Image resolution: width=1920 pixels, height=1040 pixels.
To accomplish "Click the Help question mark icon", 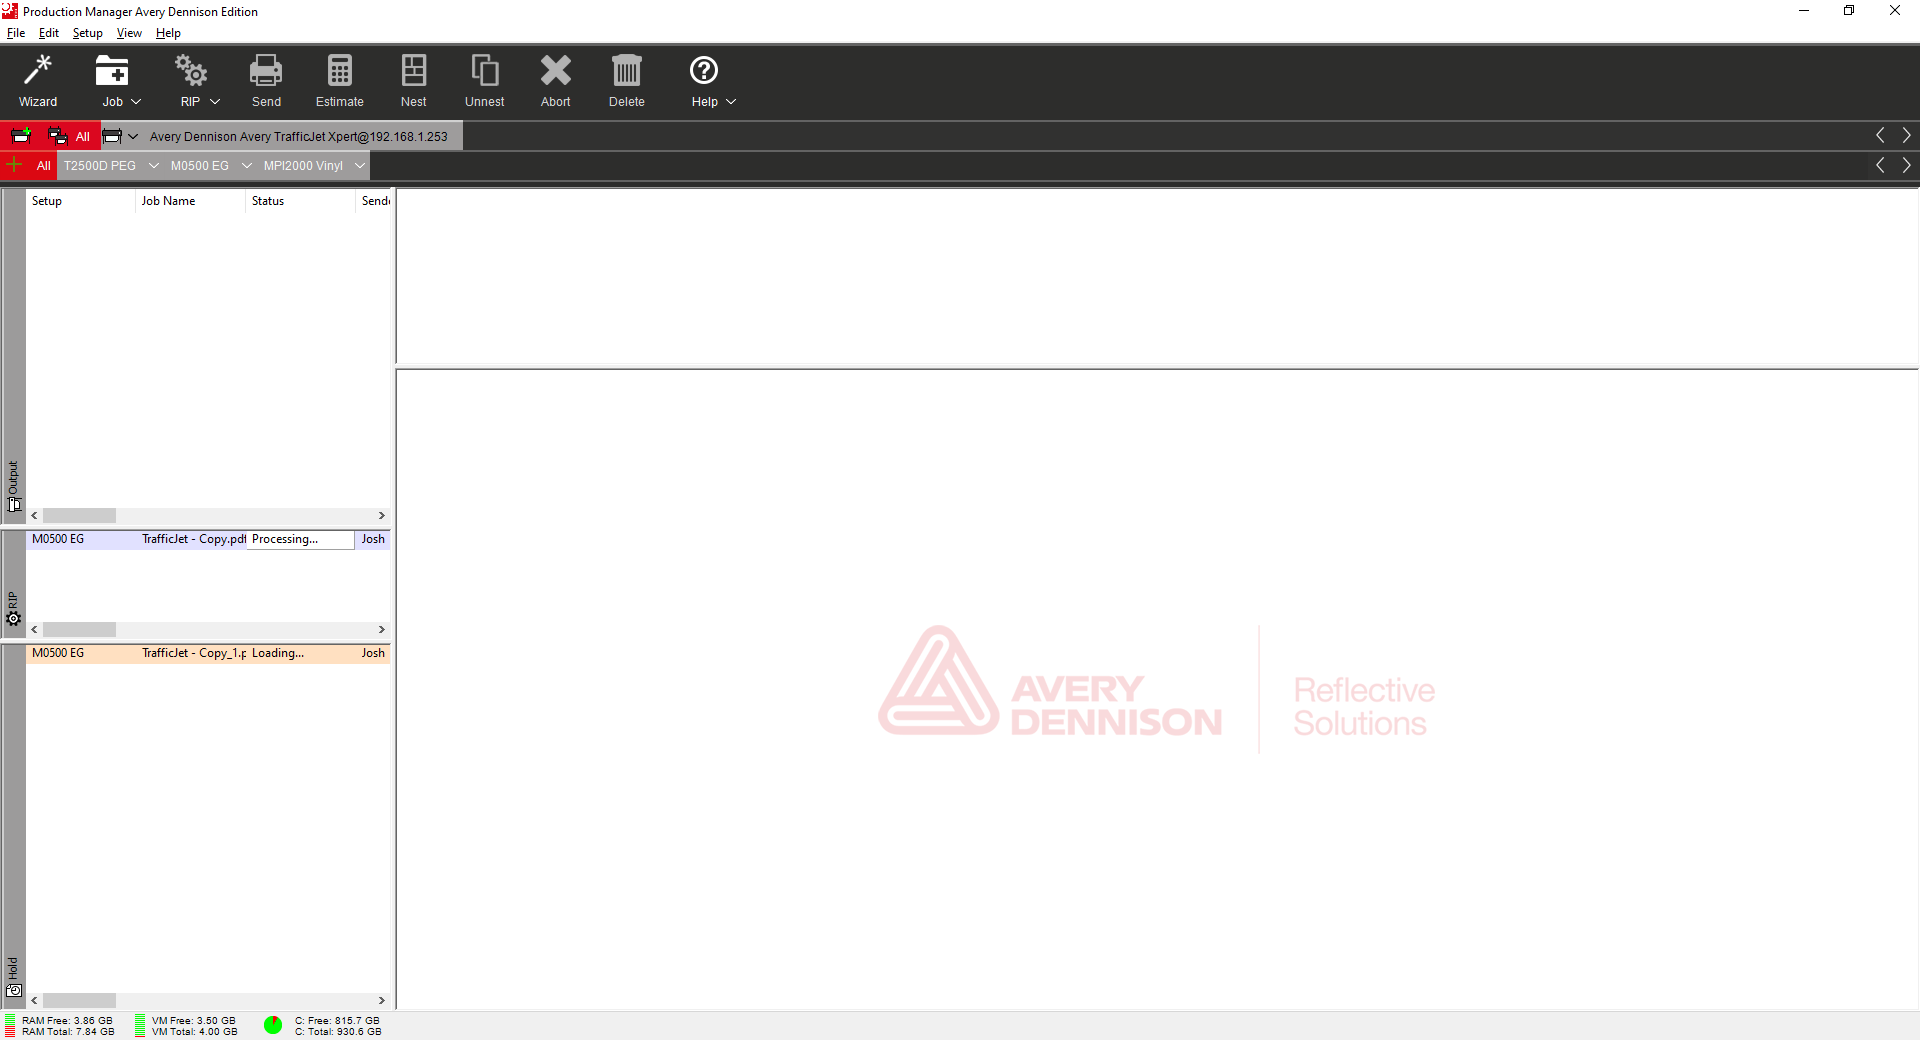I will (x=704, y=71).
